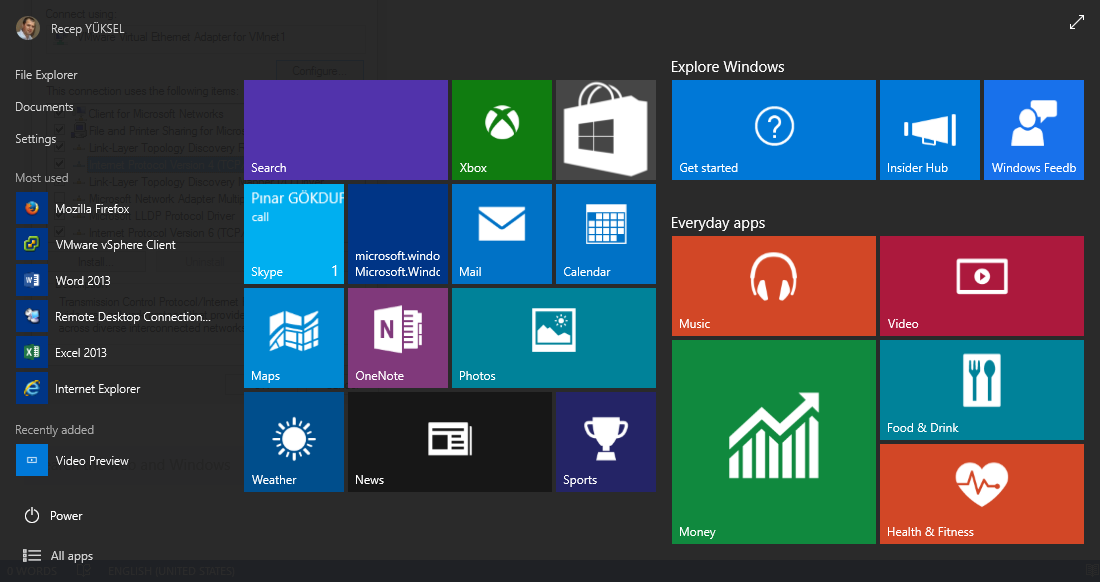Screen dimensions: 1100x582
Task: Click the Most used heading
Action: point(41,178)
